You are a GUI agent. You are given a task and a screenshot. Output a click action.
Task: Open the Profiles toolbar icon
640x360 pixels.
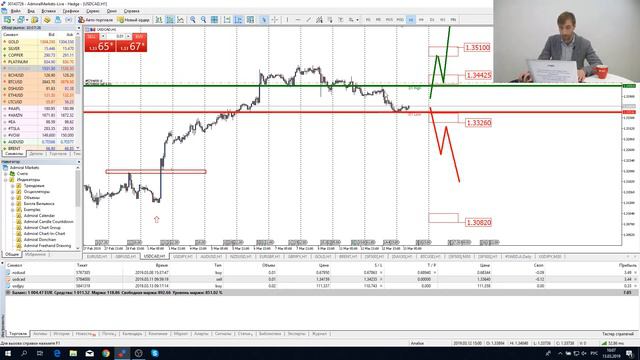coord(20,20)
